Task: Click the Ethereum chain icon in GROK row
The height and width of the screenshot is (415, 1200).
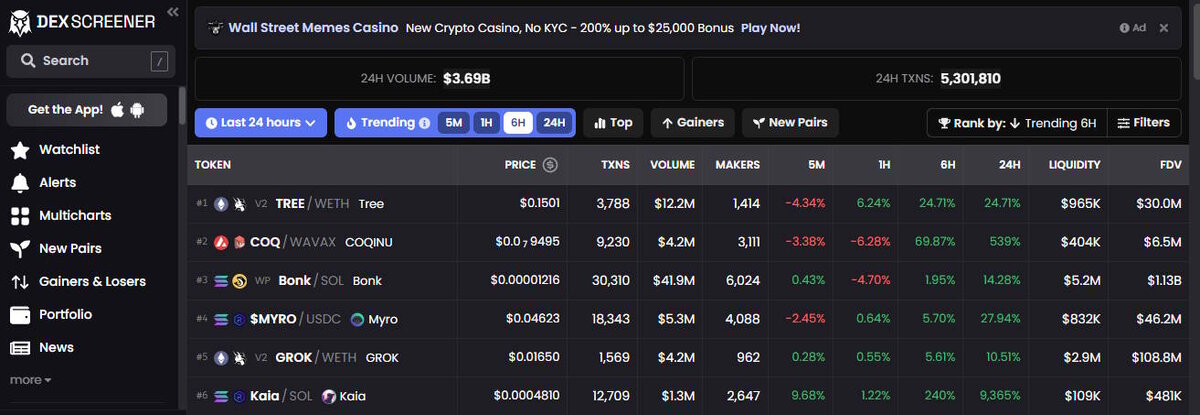Action: (221, 358)
